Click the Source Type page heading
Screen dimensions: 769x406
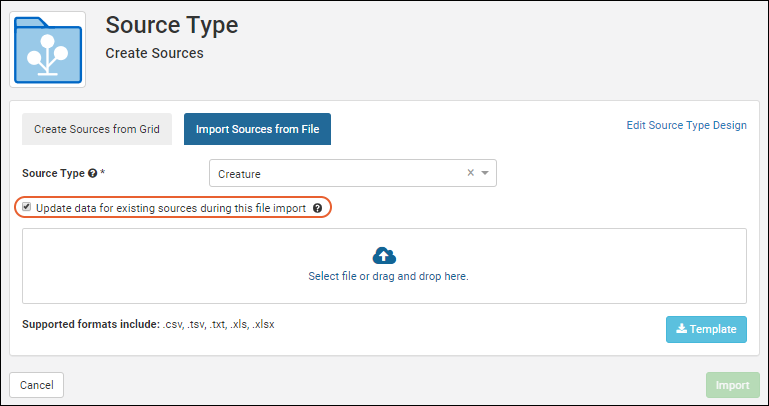(x=172, y=25)
